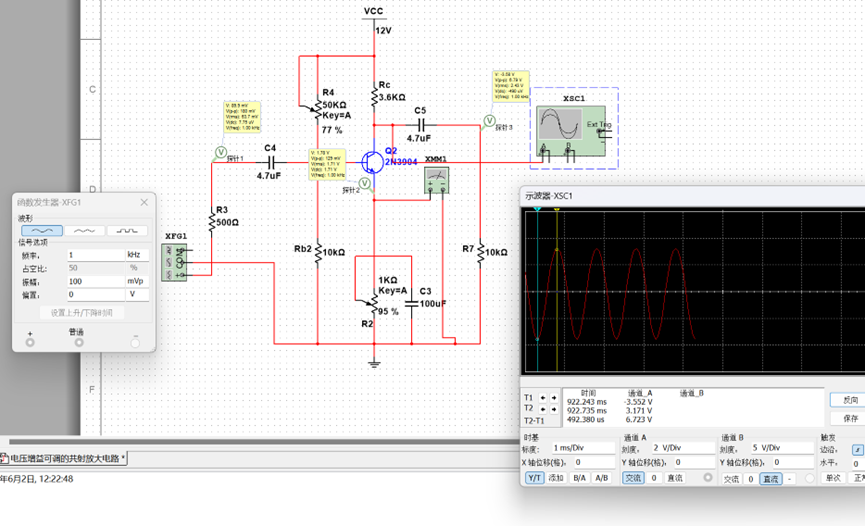The image size is (865, 526).
Task: Click the XMM1 multimeter icon
Action: coord(436,180)
